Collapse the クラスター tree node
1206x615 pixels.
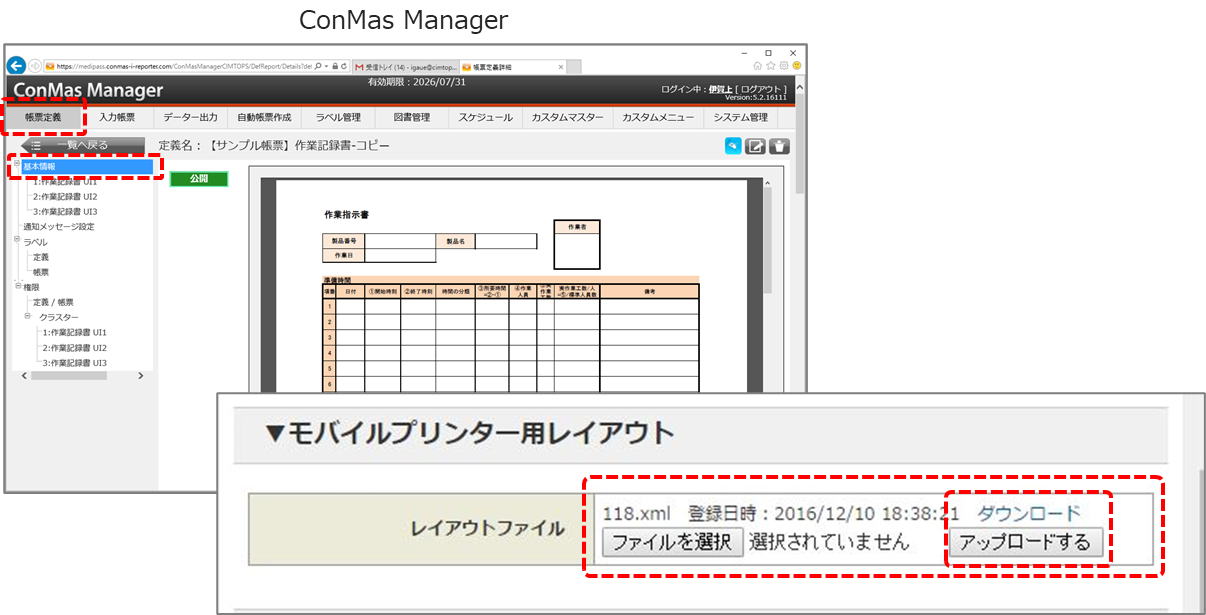pos(28,317)
